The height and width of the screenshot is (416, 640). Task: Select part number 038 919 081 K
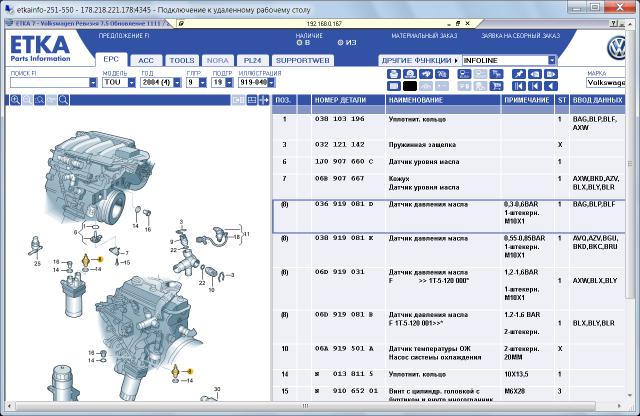pyautogui.click(x=344, y=238)
